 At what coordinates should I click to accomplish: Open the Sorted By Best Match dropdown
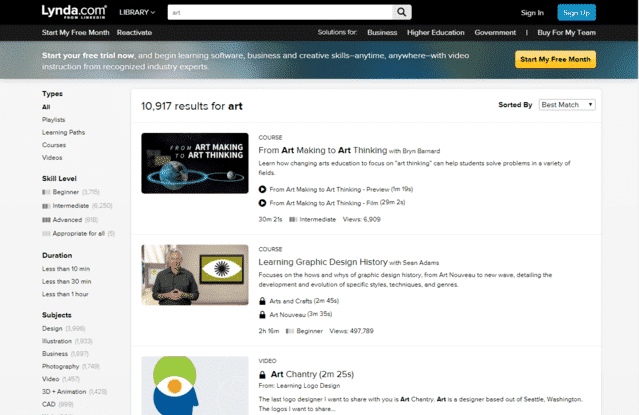(x=567, y=105)
